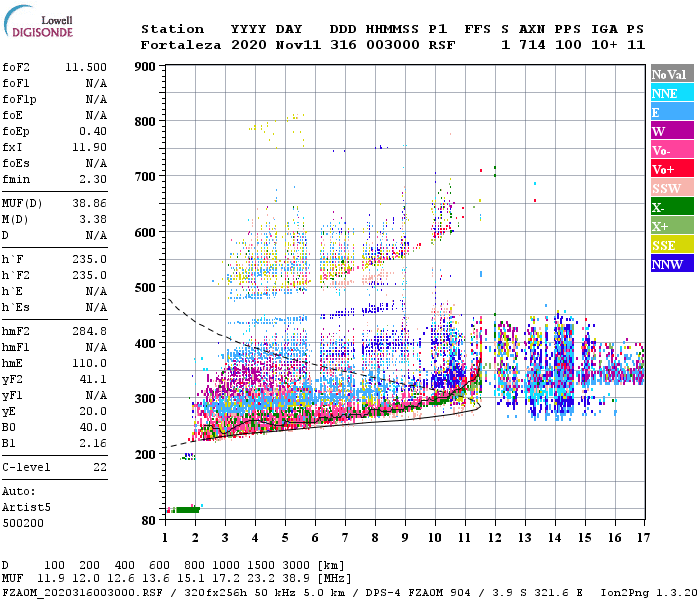Click the year 2020 in header
The height and width of the screenshot is (600, 700).
pos(249,45)
